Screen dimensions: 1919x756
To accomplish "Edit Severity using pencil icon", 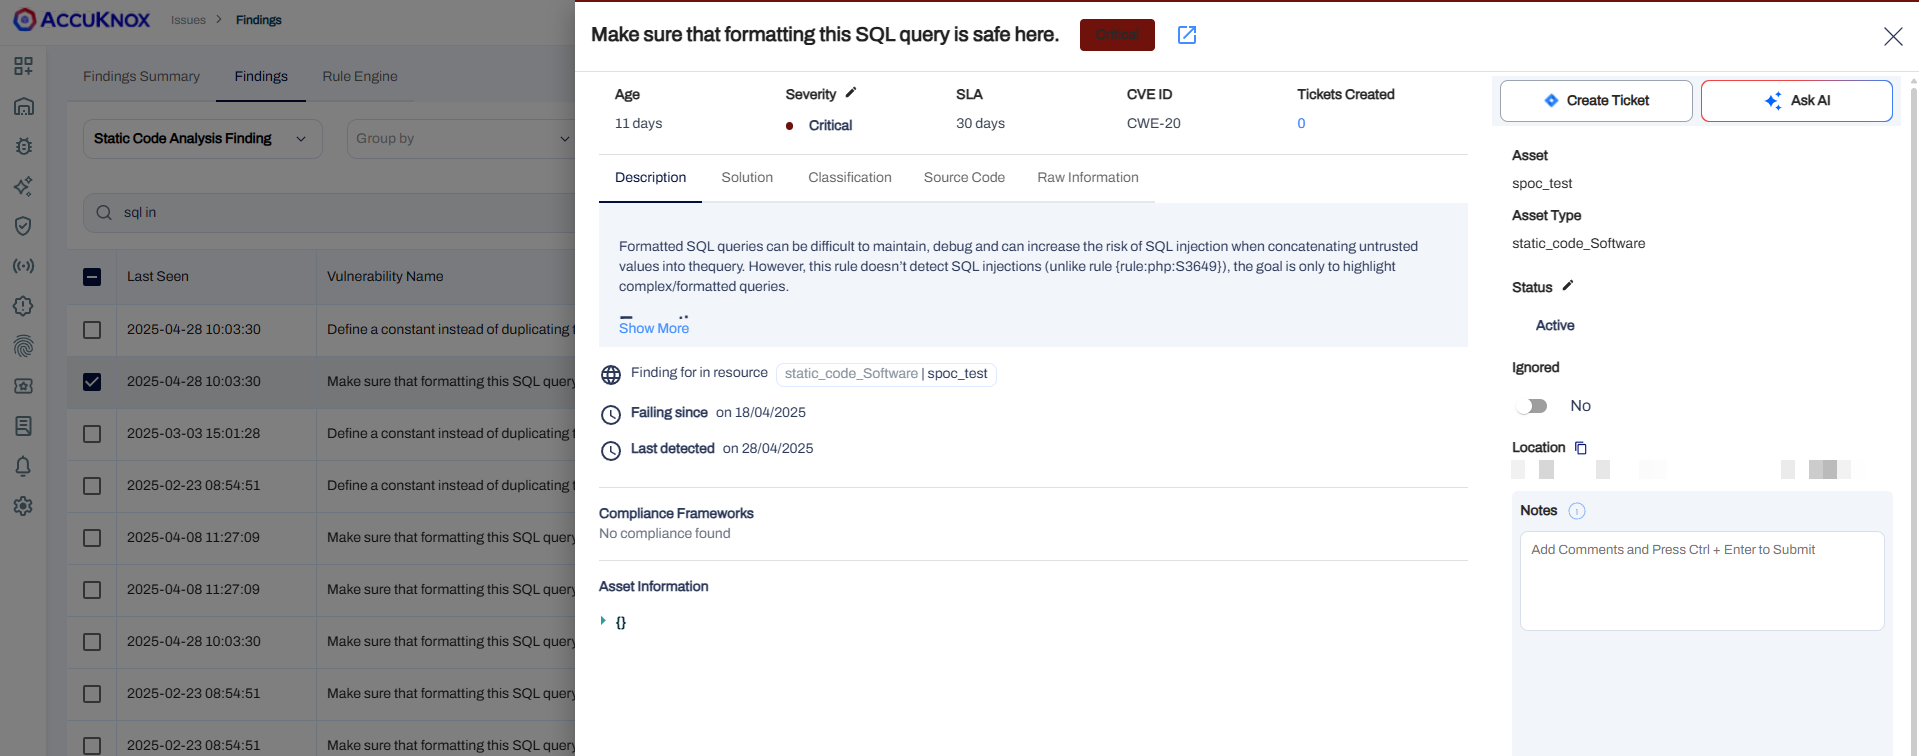I will coord(851,93).
